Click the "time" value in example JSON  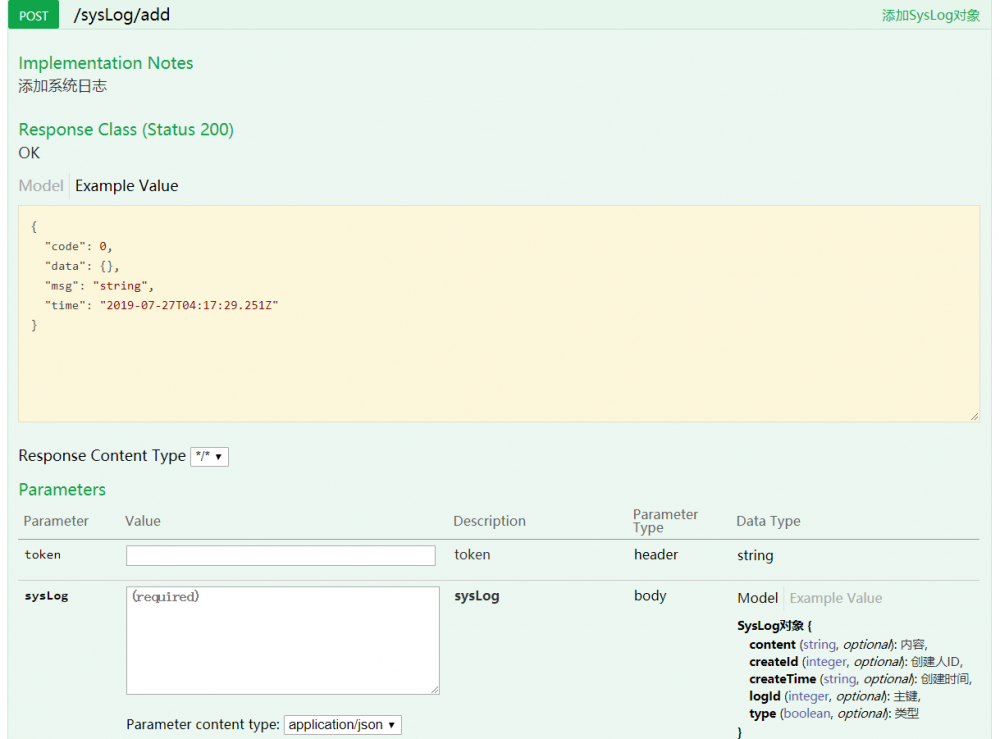pos(189,305)
